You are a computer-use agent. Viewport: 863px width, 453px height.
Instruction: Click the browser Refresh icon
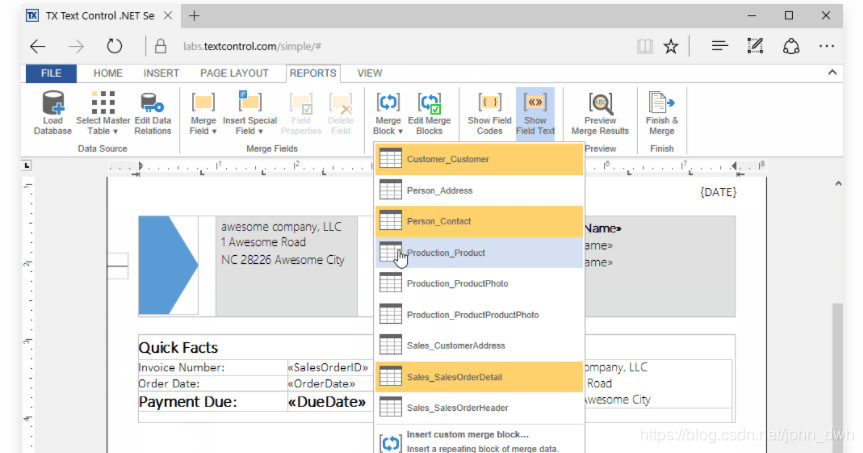click(x=114, y=46)
